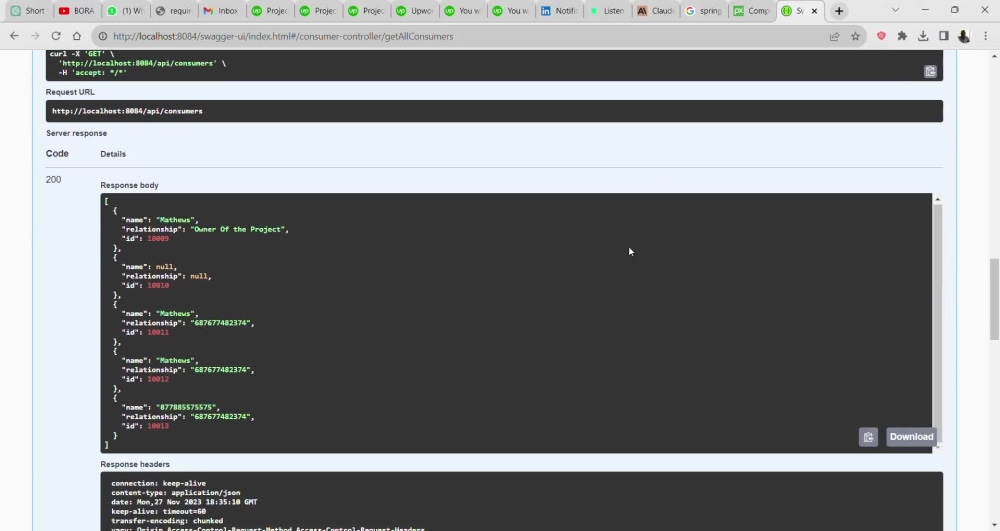Copy the curl command to clipboard
Image resolution: width=1000 pixels, height=531 pixels.
tap(930, 71)
